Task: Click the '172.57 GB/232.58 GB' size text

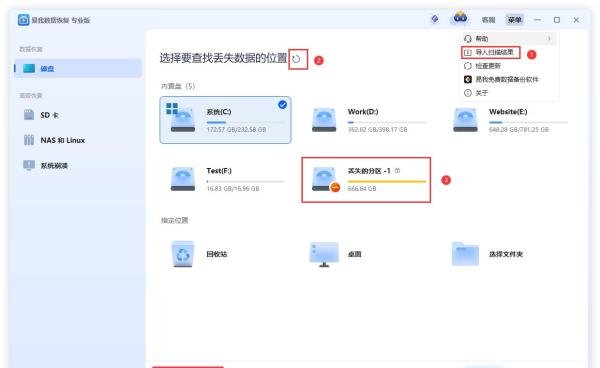Action: click(x=236, y=130)
